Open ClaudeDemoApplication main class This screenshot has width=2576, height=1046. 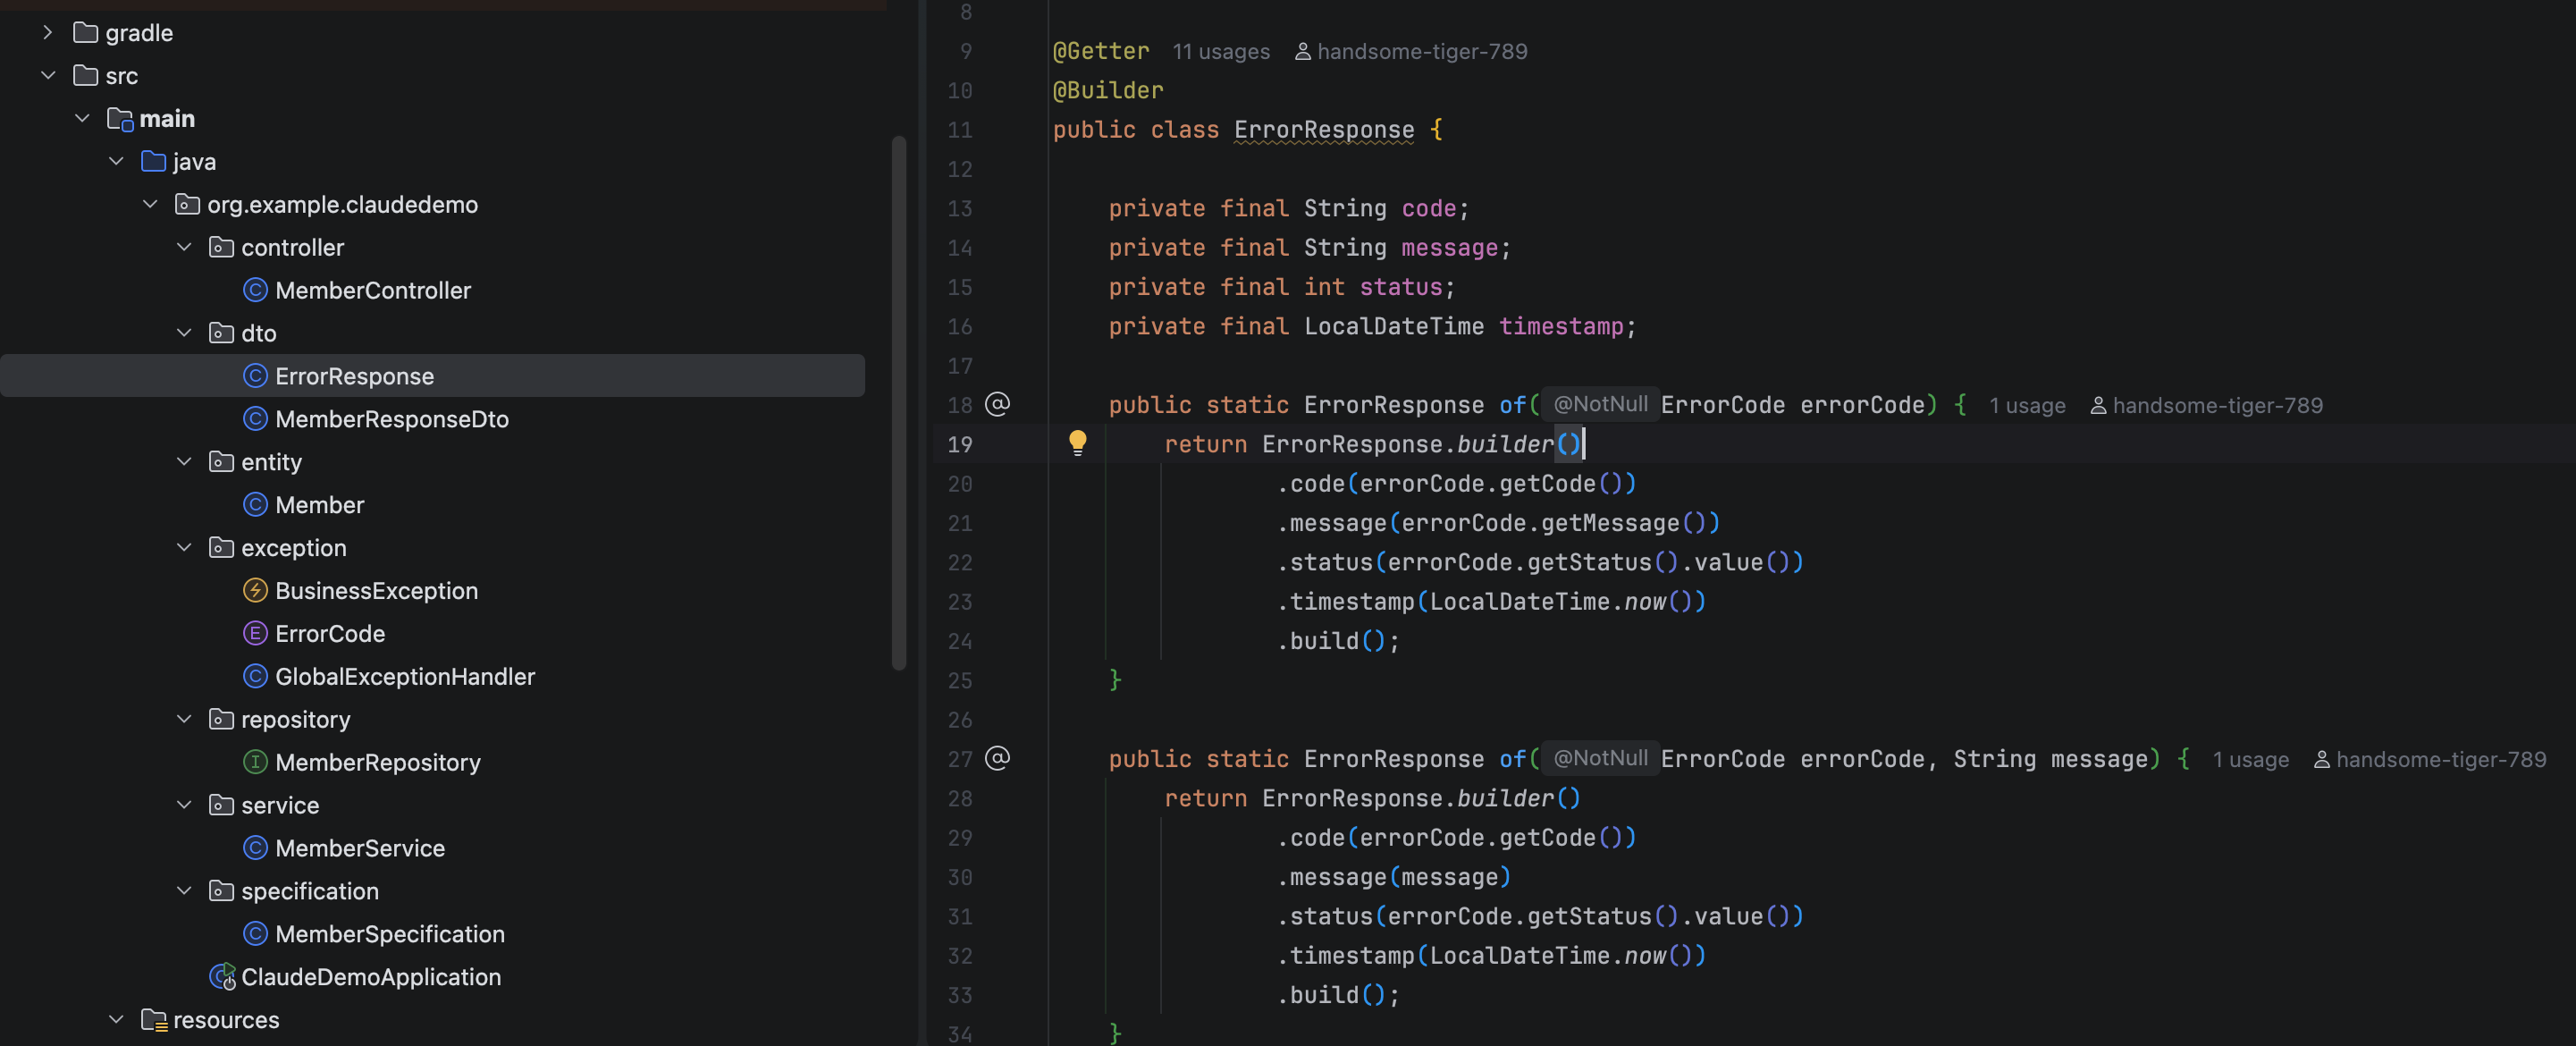(370, 977)
